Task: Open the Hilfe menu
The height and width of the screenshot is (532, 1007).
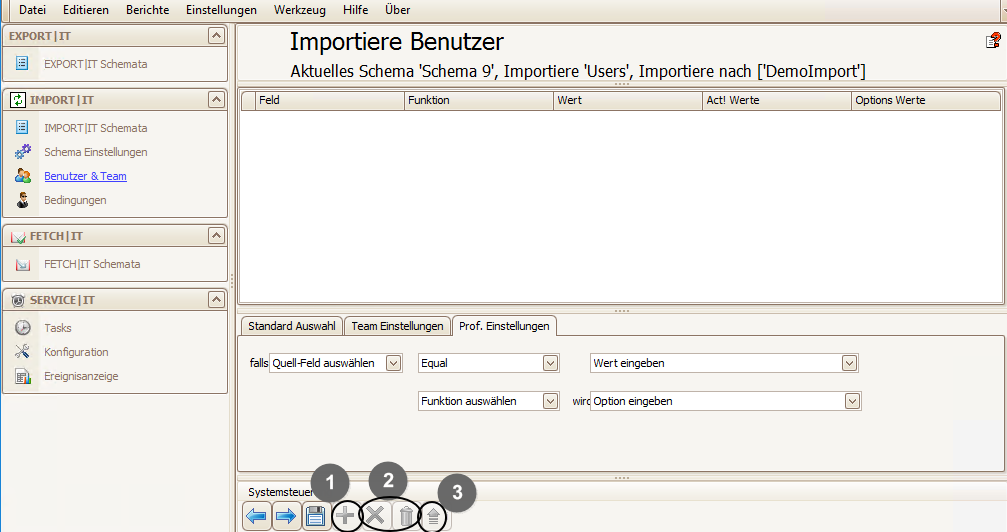Action: click(x=355, y=10)
